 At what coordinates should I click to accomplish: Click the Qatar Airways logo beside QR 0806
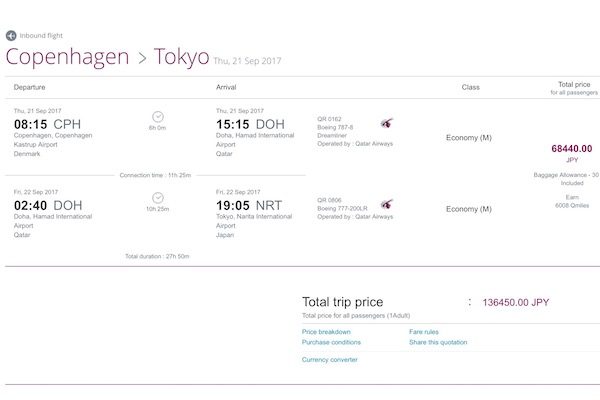click(387, 204)
